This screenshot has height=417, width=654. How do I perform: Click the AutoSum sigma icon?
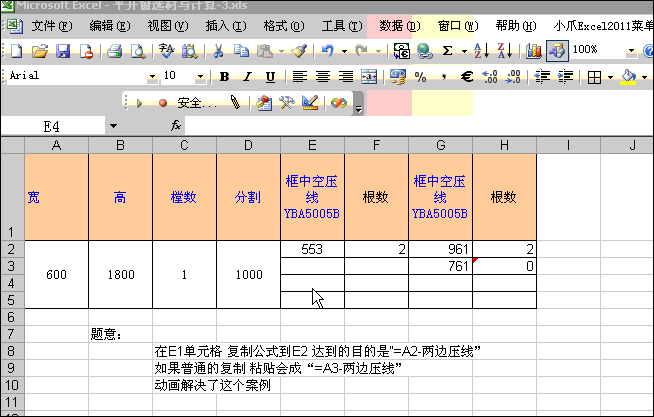[447, 50]
